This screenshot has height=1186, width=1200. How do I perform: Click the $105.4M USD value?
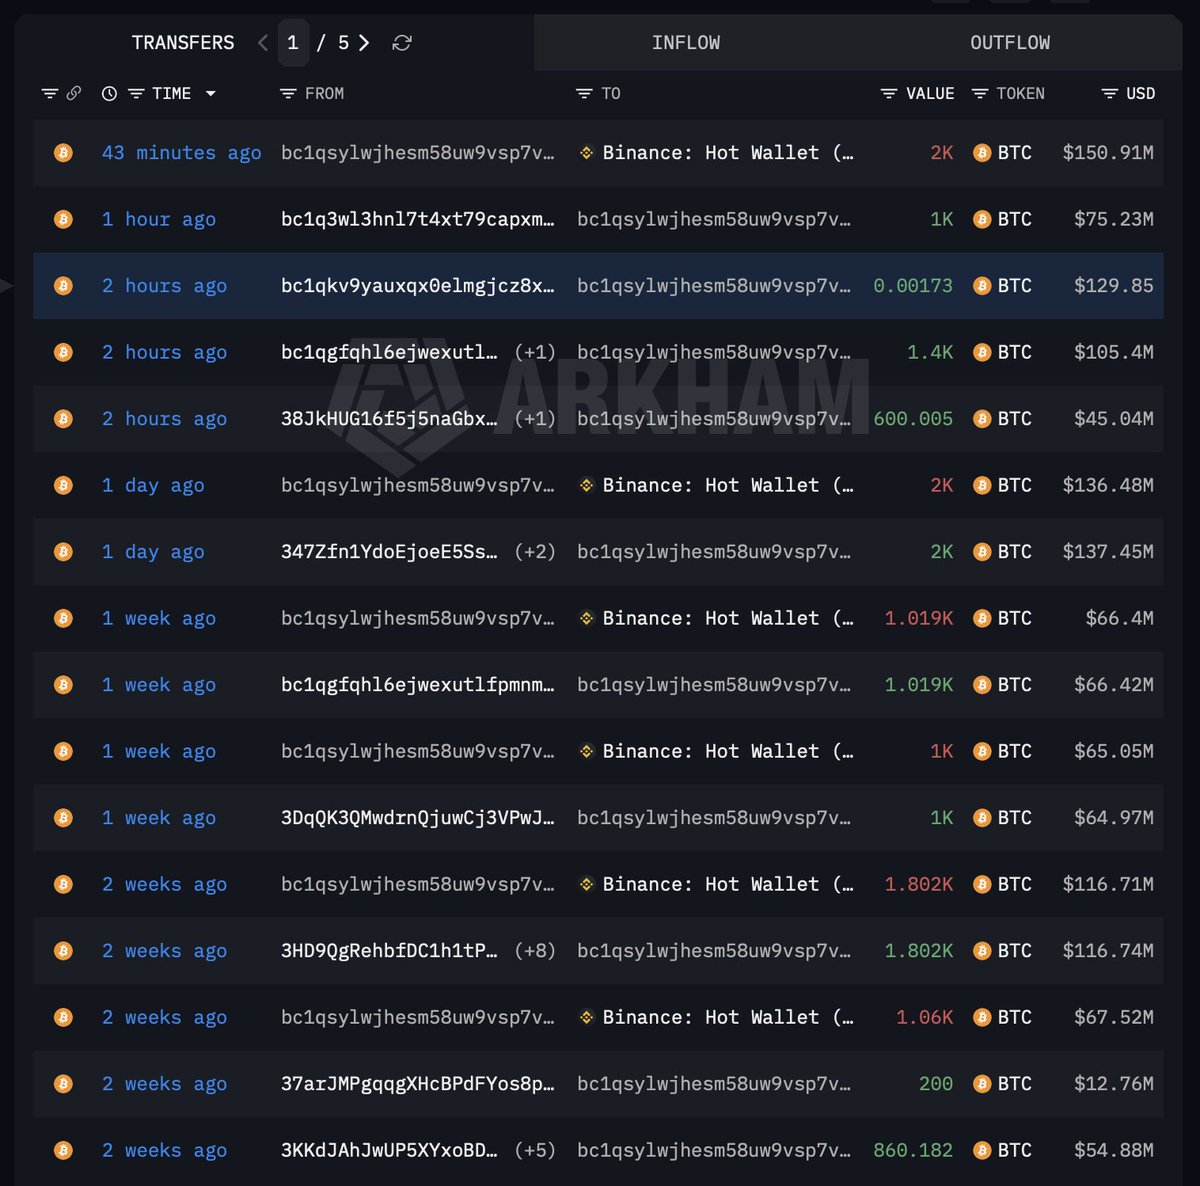[x=1113, y=352]
